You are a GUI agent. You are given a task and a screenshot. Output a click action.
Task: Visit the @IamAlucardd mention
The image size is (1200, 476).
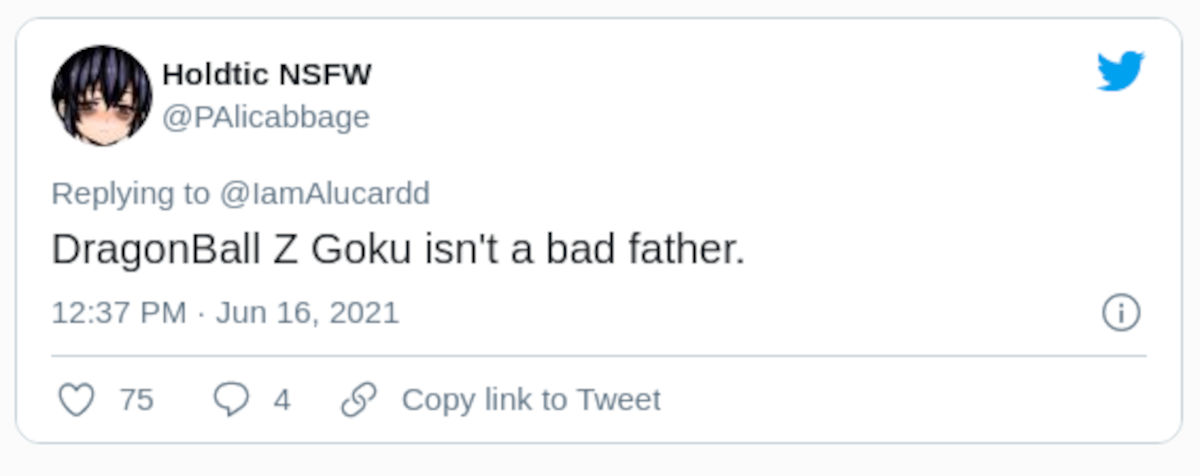tap(325, 193)
